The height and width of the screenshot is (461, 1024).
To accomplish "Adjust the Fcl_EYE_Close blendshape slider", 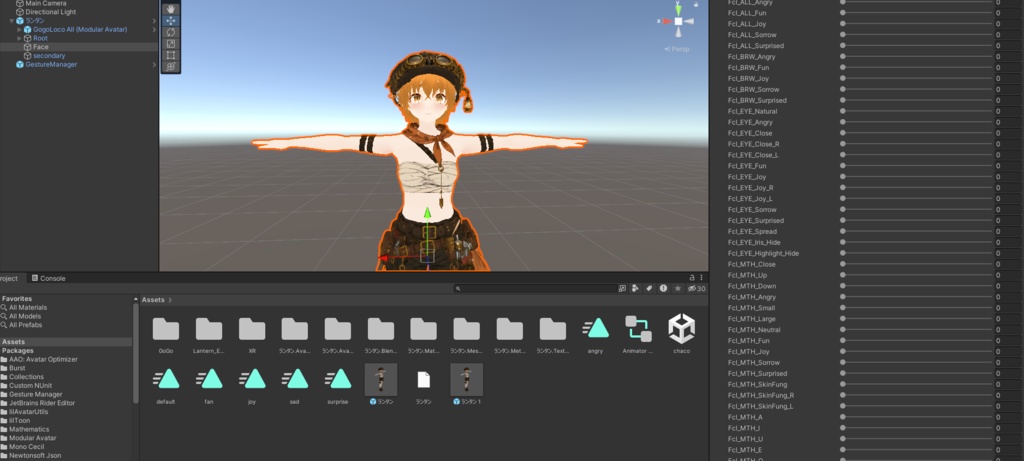I will (x=916, y=133).
